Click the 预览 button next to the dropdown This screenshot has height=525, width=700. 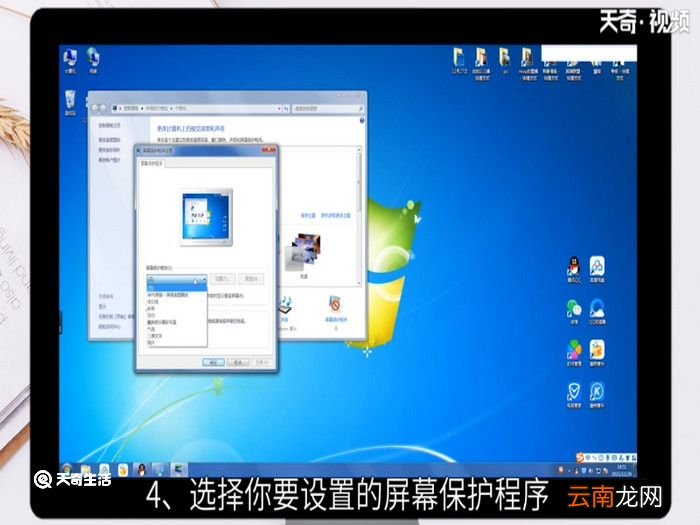pyautogui.click(x=250, y=279)
